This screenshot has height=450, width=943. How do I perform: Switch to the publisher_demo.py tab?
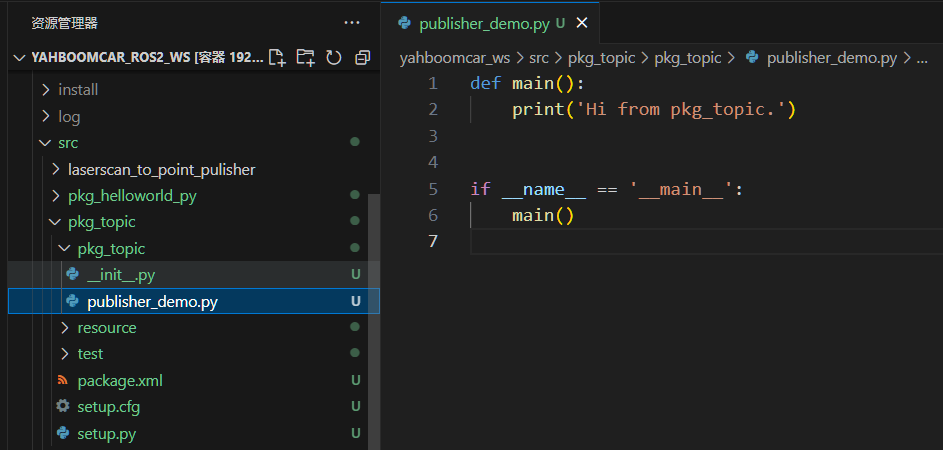pos(484,23)
